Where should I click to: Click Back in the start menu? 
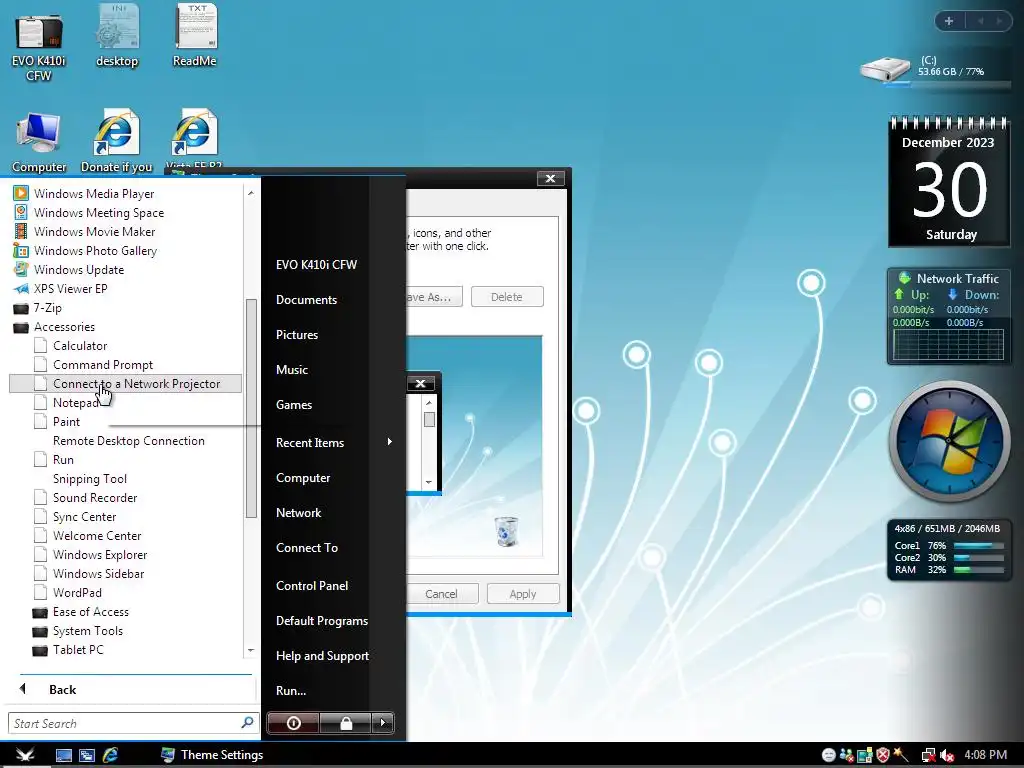pyautogui.click(x=62, y=690)
